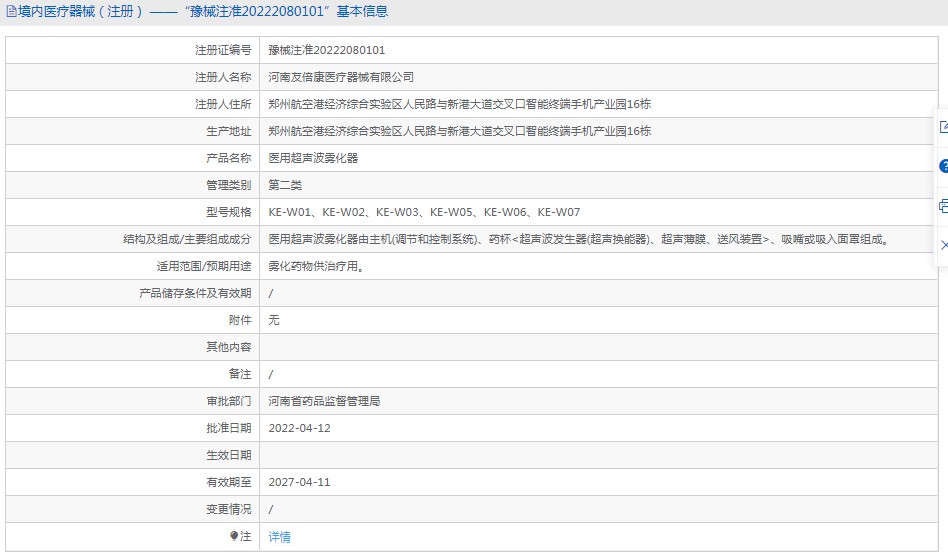Click the bulb icon beside 注 label

[234, 536]
